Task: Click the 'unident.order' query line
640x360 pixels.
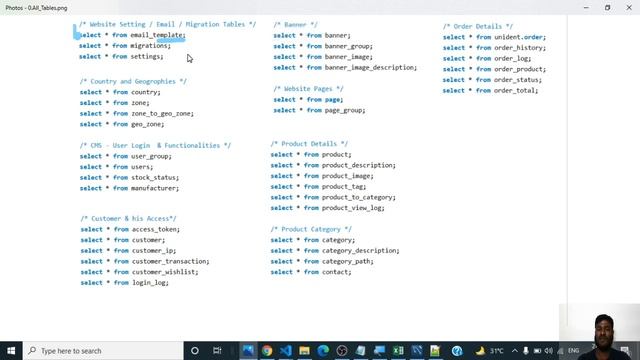Action: point(494,37)
